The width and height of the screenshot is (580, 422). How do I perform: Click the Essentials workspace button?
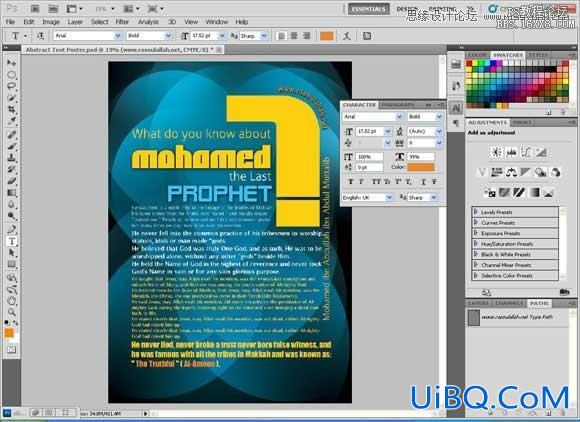tap(368, 9)
